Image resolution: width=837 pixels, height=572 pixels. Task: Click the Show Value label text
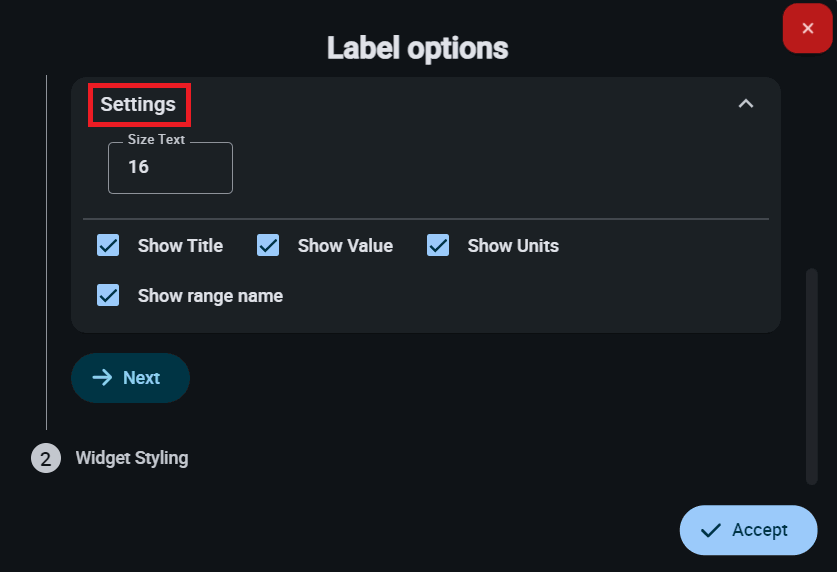(x=345, y=246)
